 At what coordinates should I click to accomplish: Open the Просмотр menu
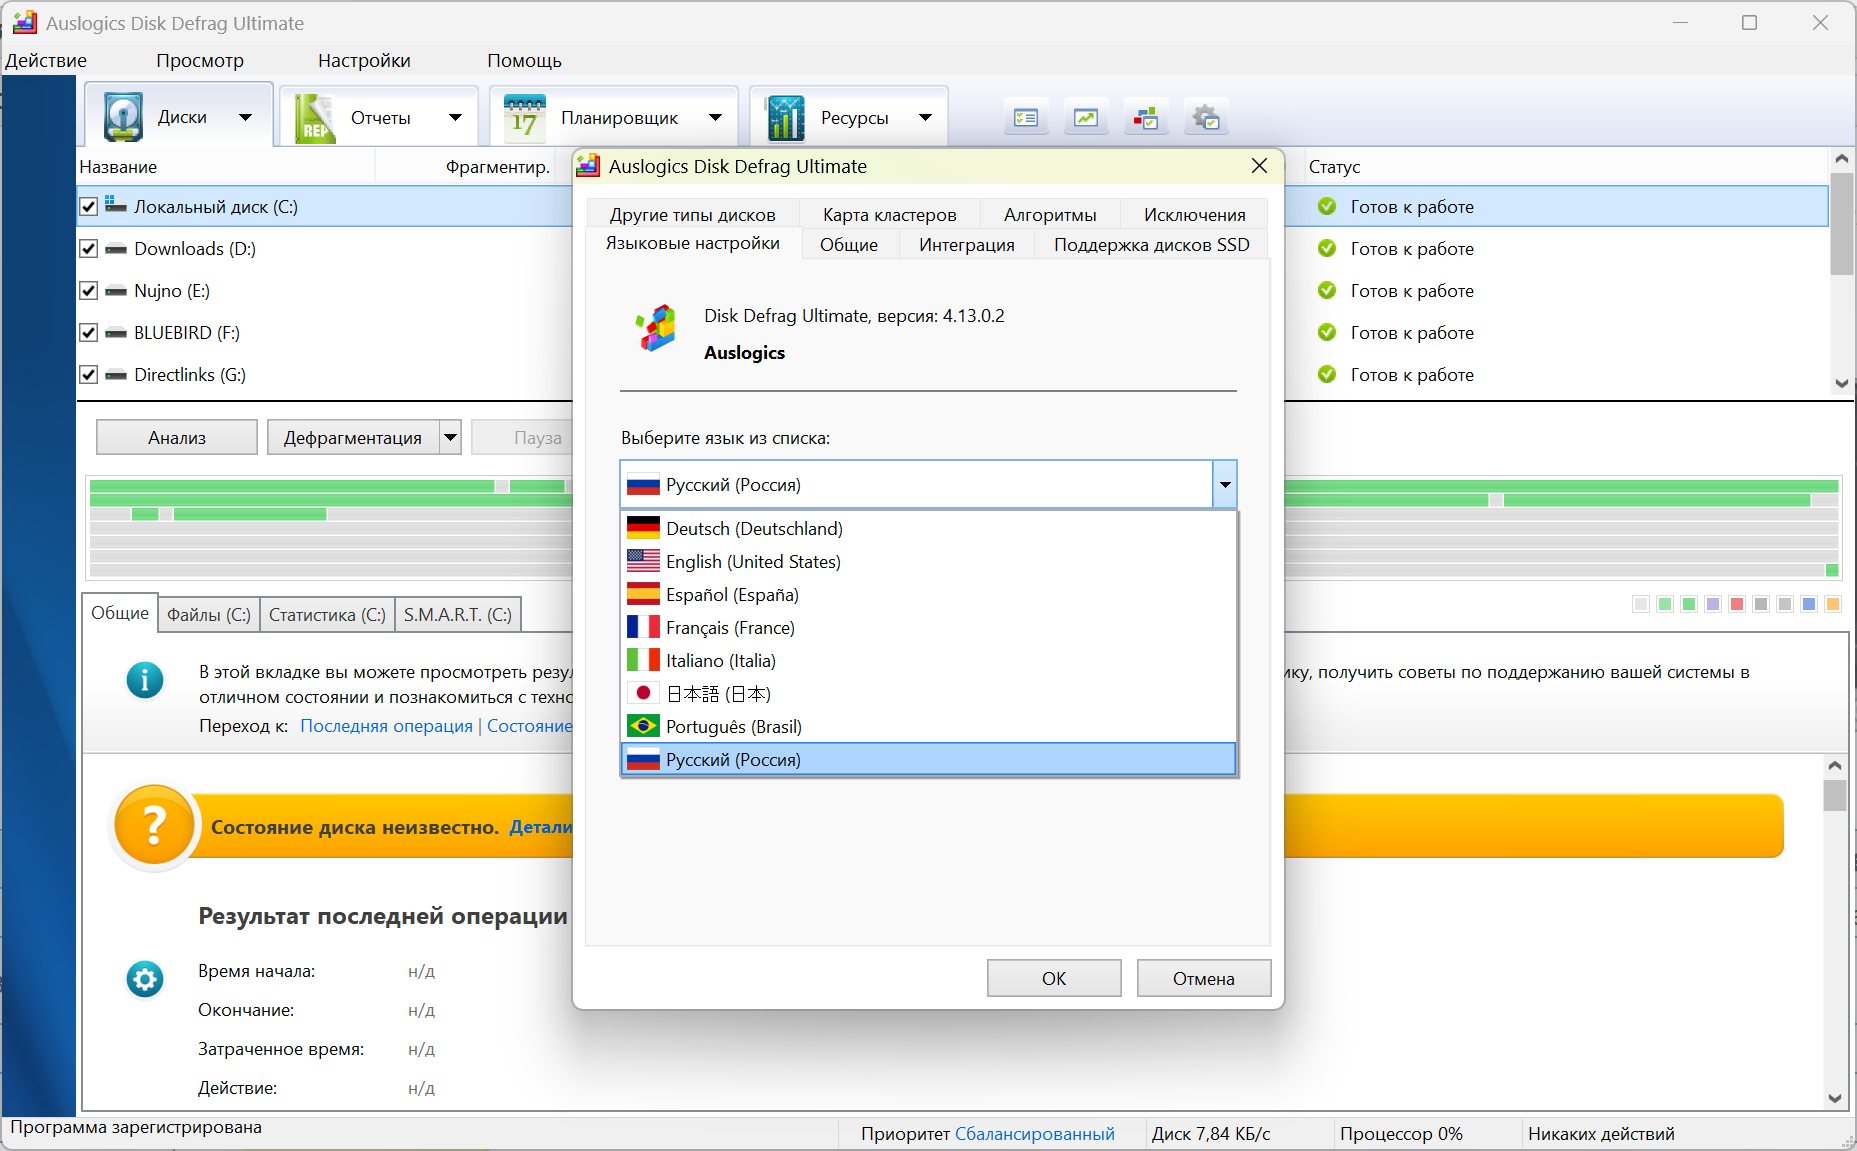200,60
